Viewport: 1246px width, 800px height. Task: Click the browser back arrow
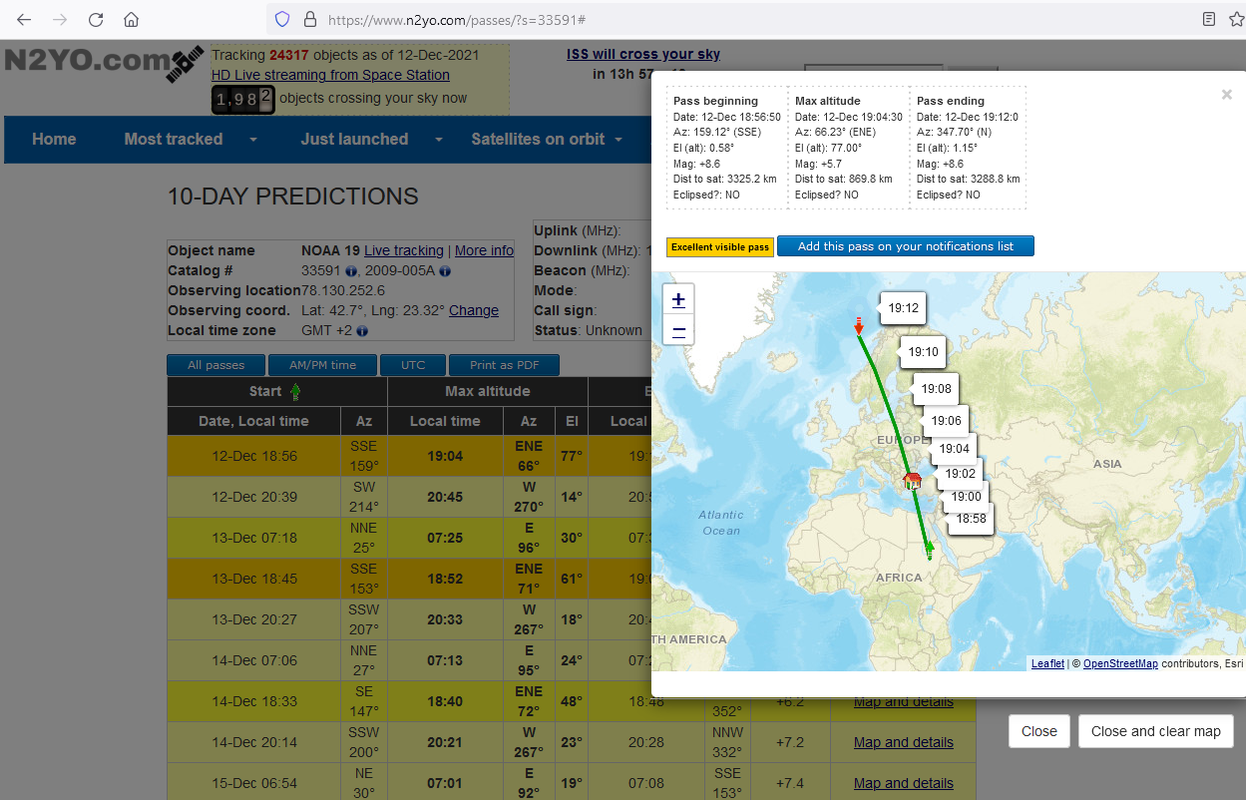coord(24,19)
